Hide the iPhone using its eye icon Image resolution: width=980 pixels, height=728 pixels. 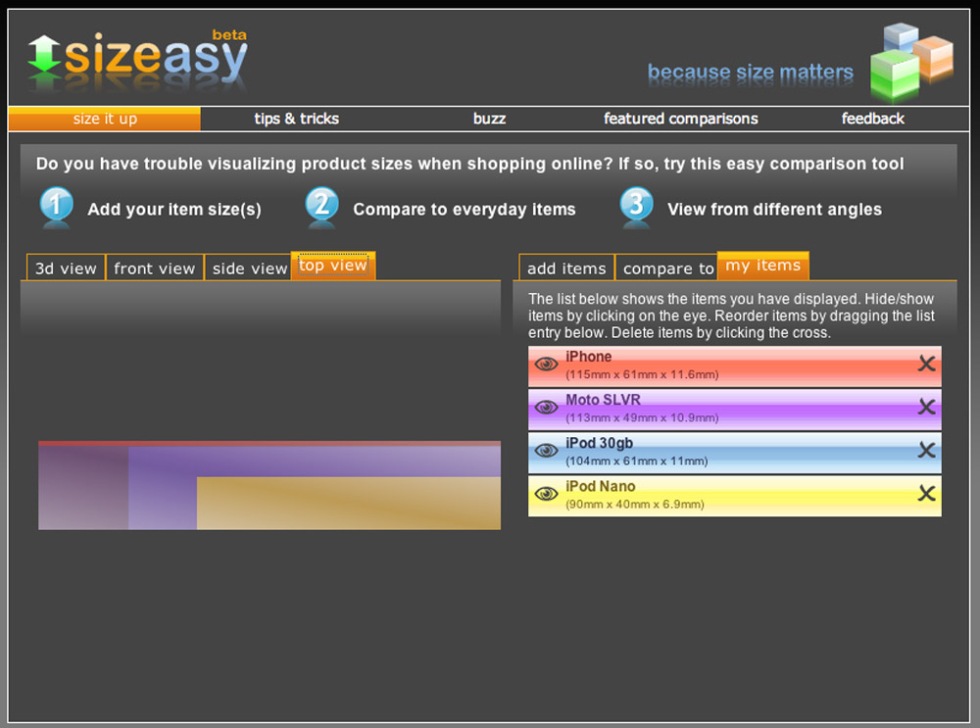[x=546, y=365]
